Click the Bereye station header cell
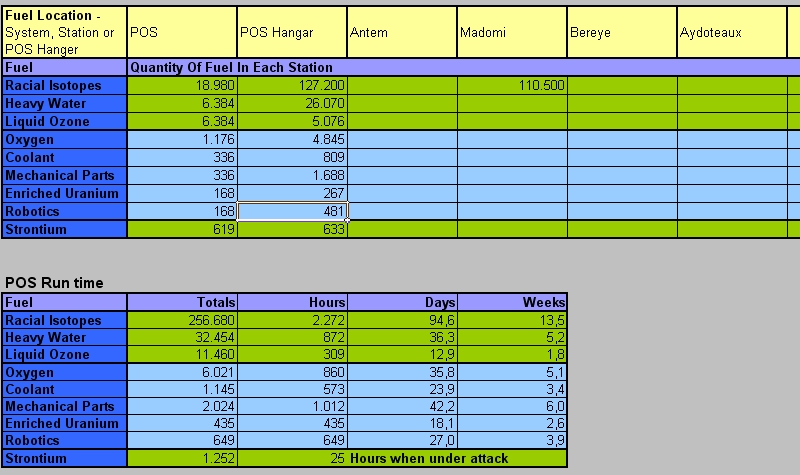This screenshot has width=800, height=475. (622, 32)
